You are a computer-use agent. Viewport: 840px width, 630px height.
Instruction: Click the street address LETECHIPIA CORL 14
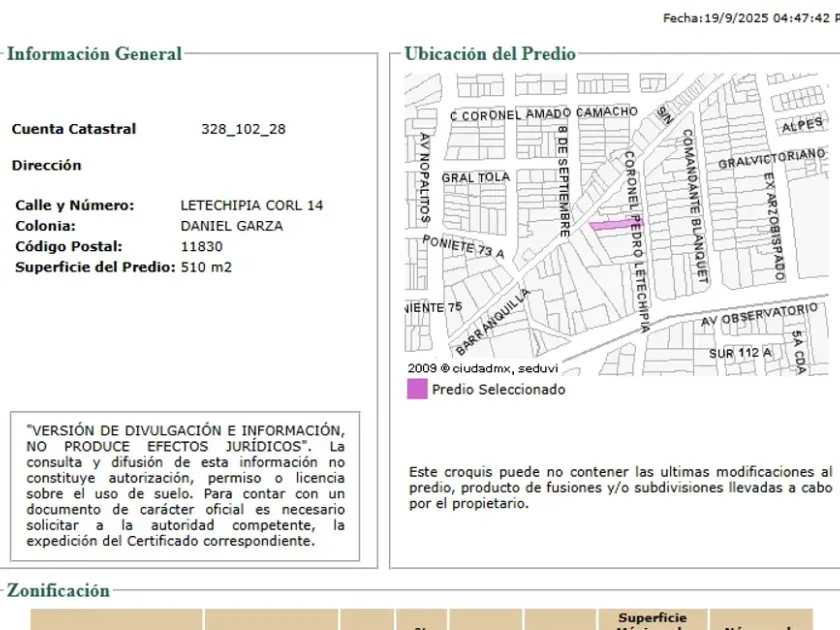pyautogui.click(x=251, y=205)
